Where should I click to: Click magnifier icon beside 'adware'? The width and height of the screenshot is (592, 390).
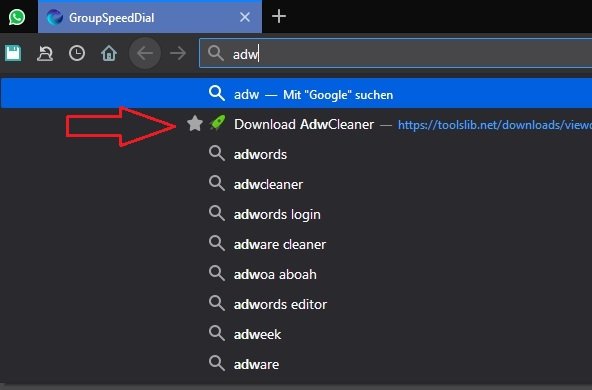[x=217, y=363]
